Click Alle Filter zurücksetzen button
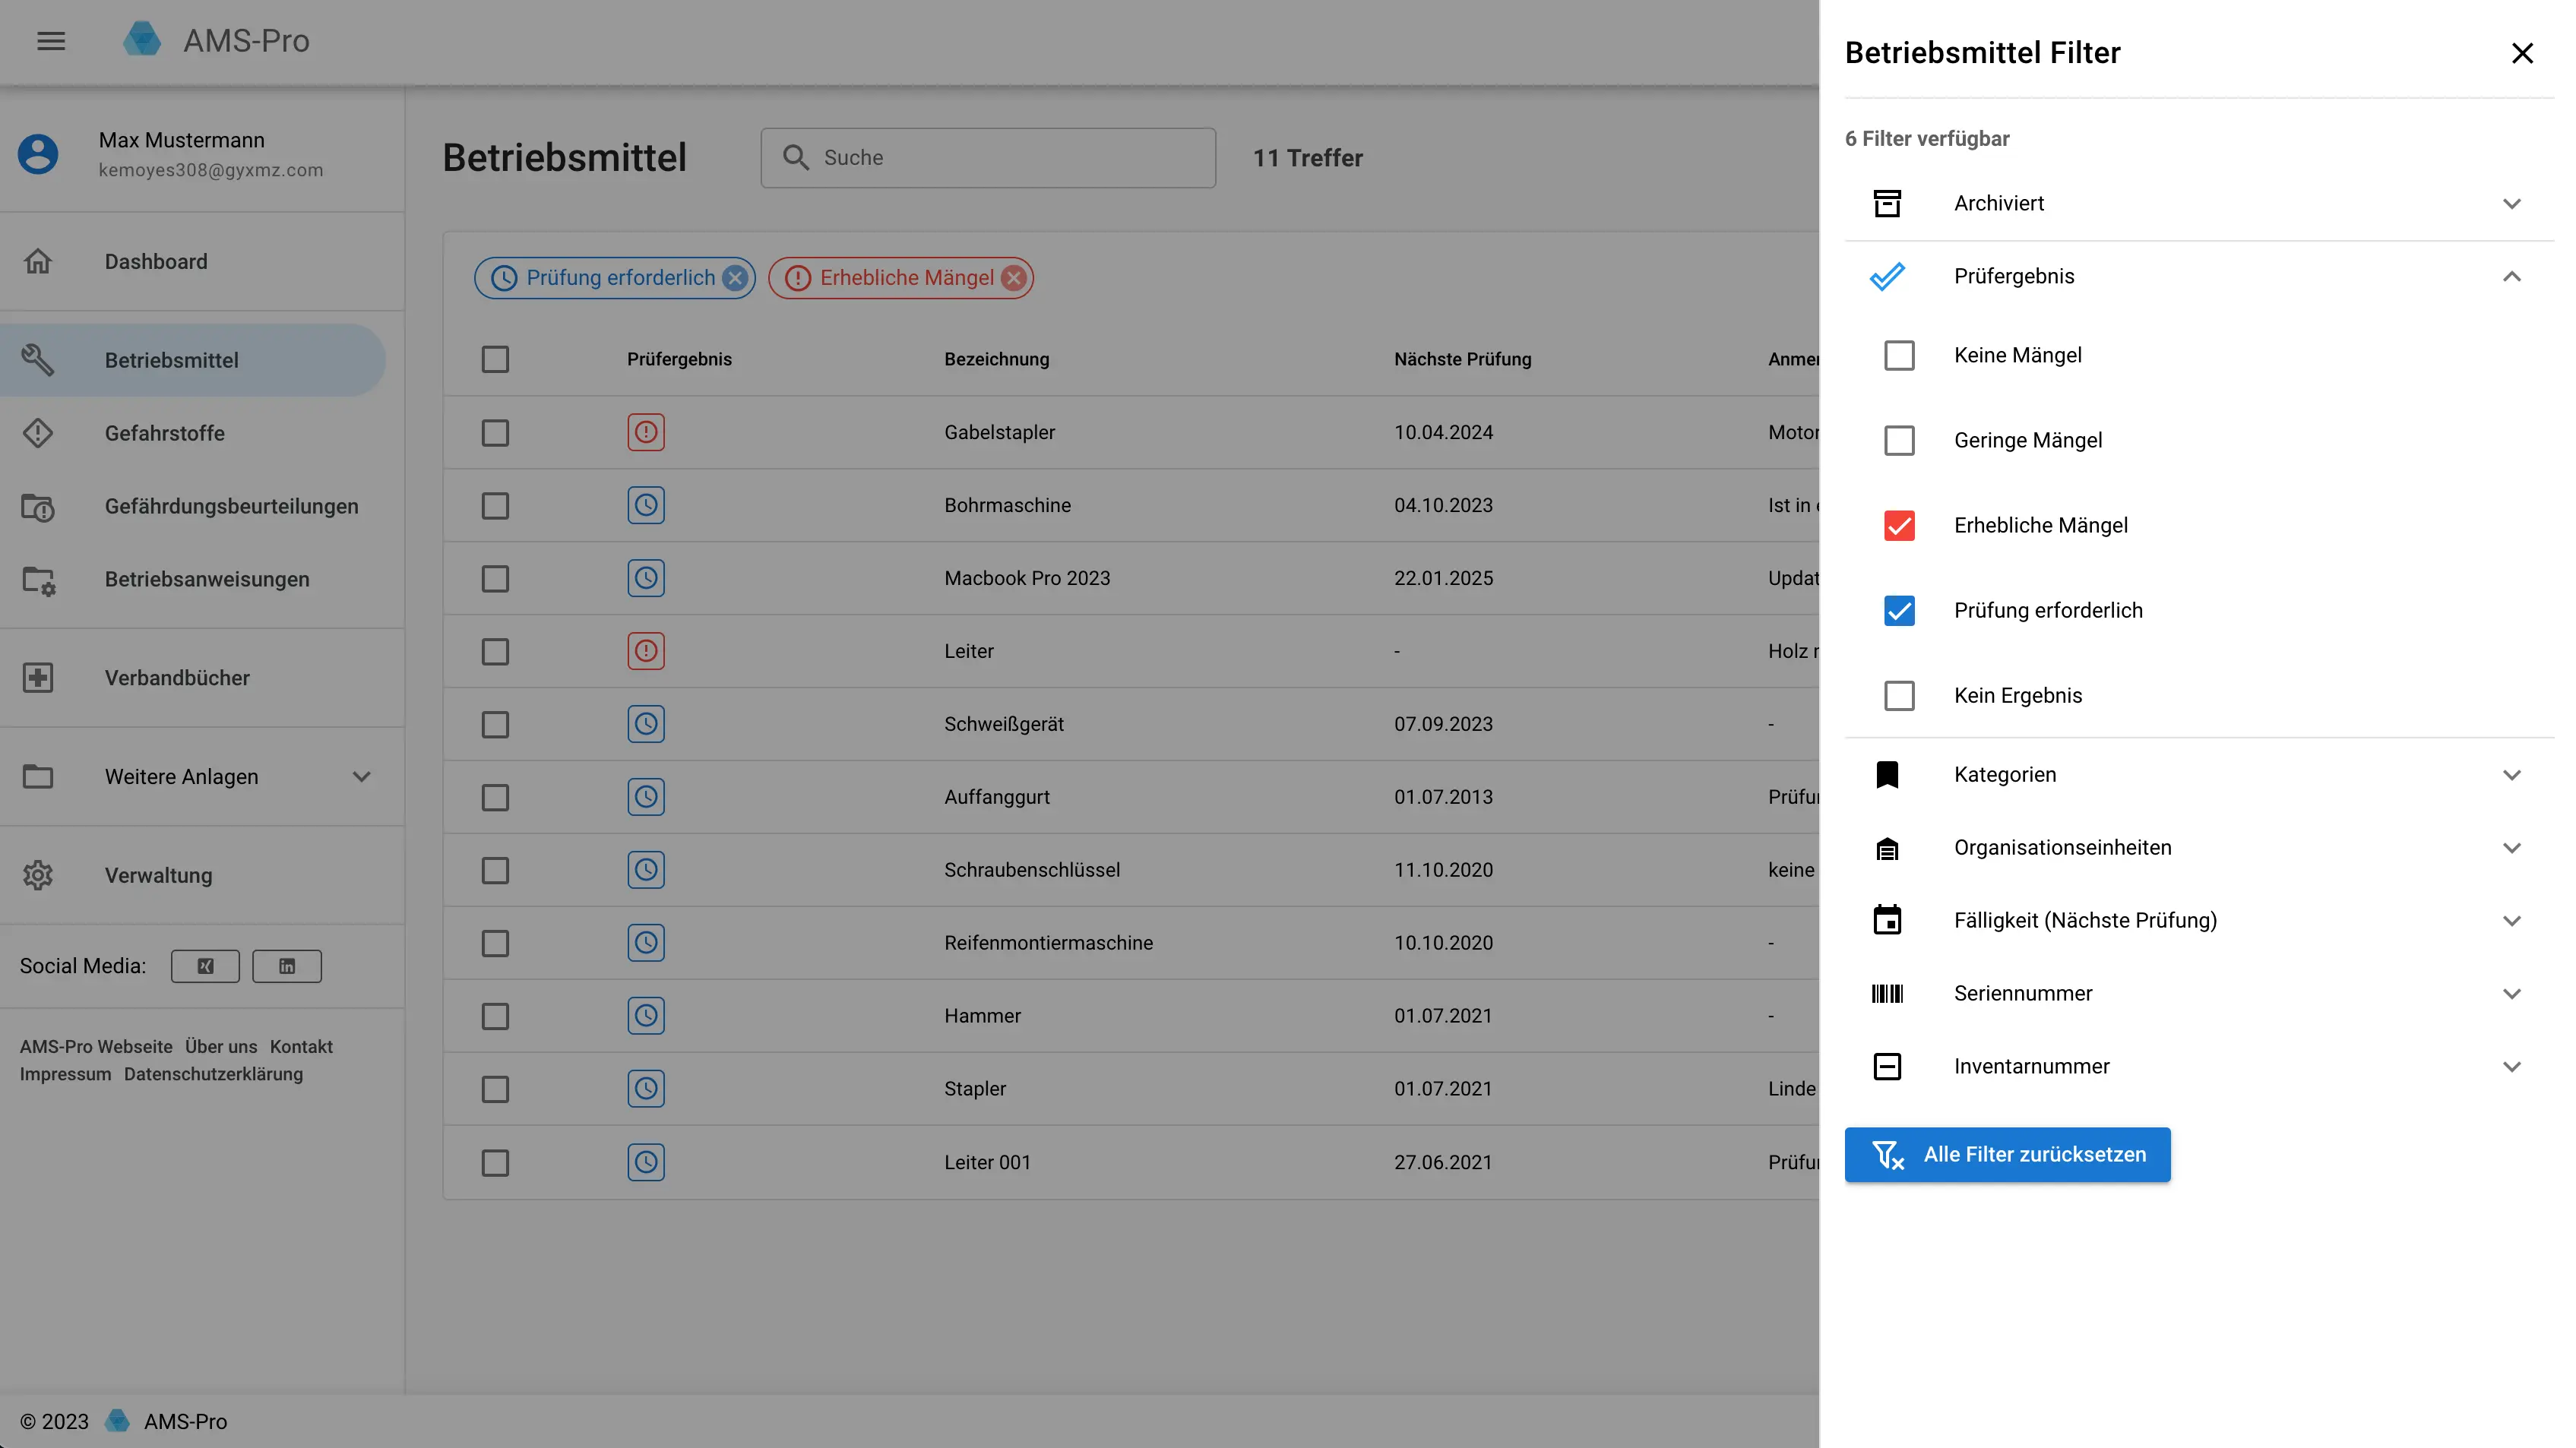The image size is (2576, 1448). click(x=2007, y=1155)
